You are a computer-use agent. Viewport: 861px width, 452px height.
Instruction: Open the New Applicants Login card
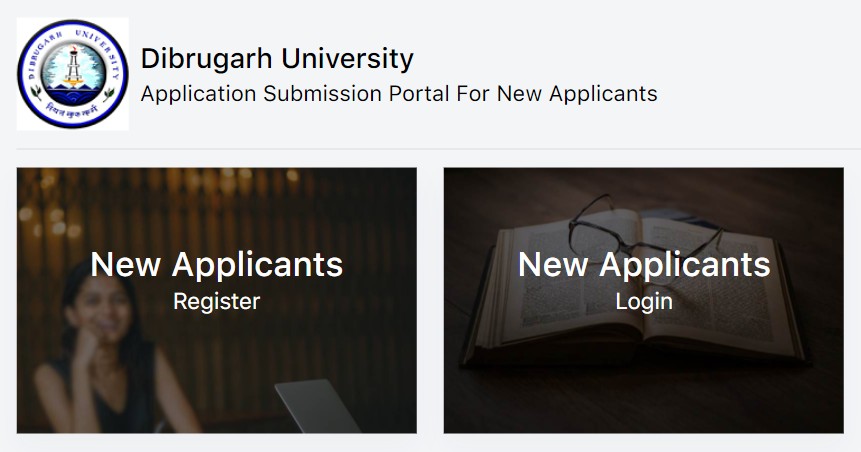click(644, 300)
